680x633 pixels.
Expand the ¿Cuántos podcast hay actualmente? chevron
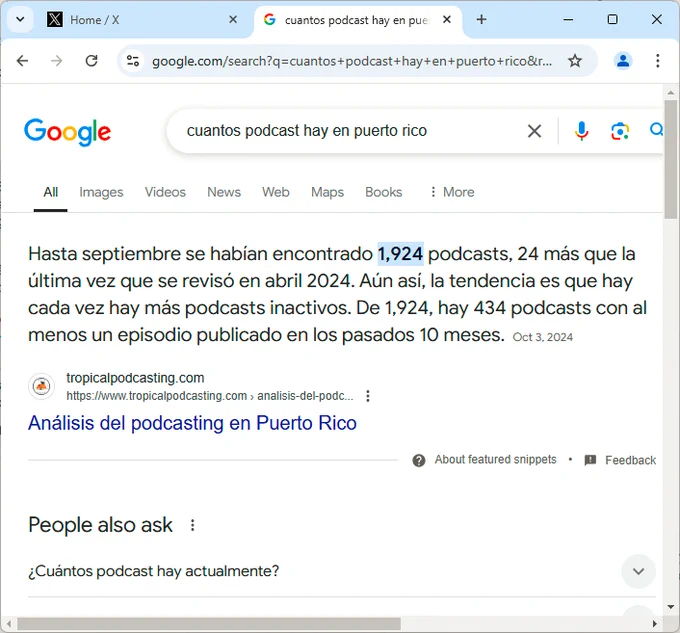638,571
